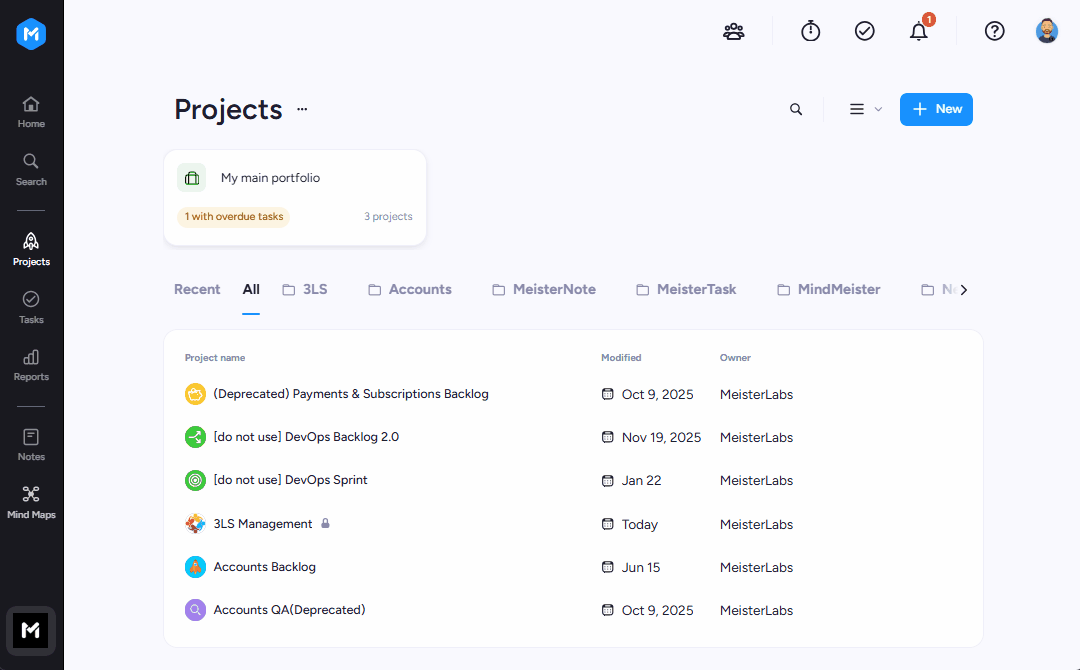Switch to the Recent tab

(x=197, y=290)
